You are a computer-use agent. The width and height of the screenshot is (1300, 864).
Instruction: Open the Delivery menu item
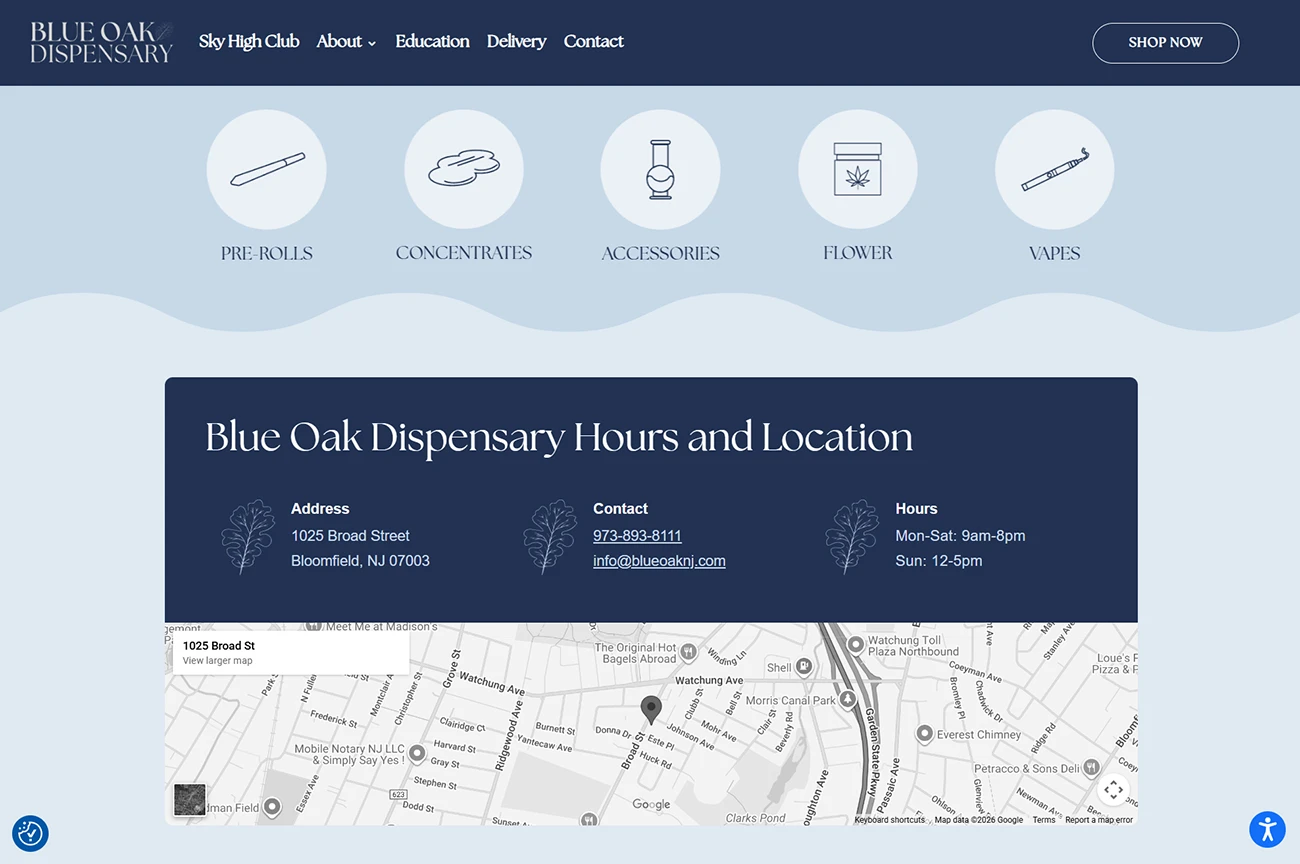pyautogui.click(x=516, y=41)
